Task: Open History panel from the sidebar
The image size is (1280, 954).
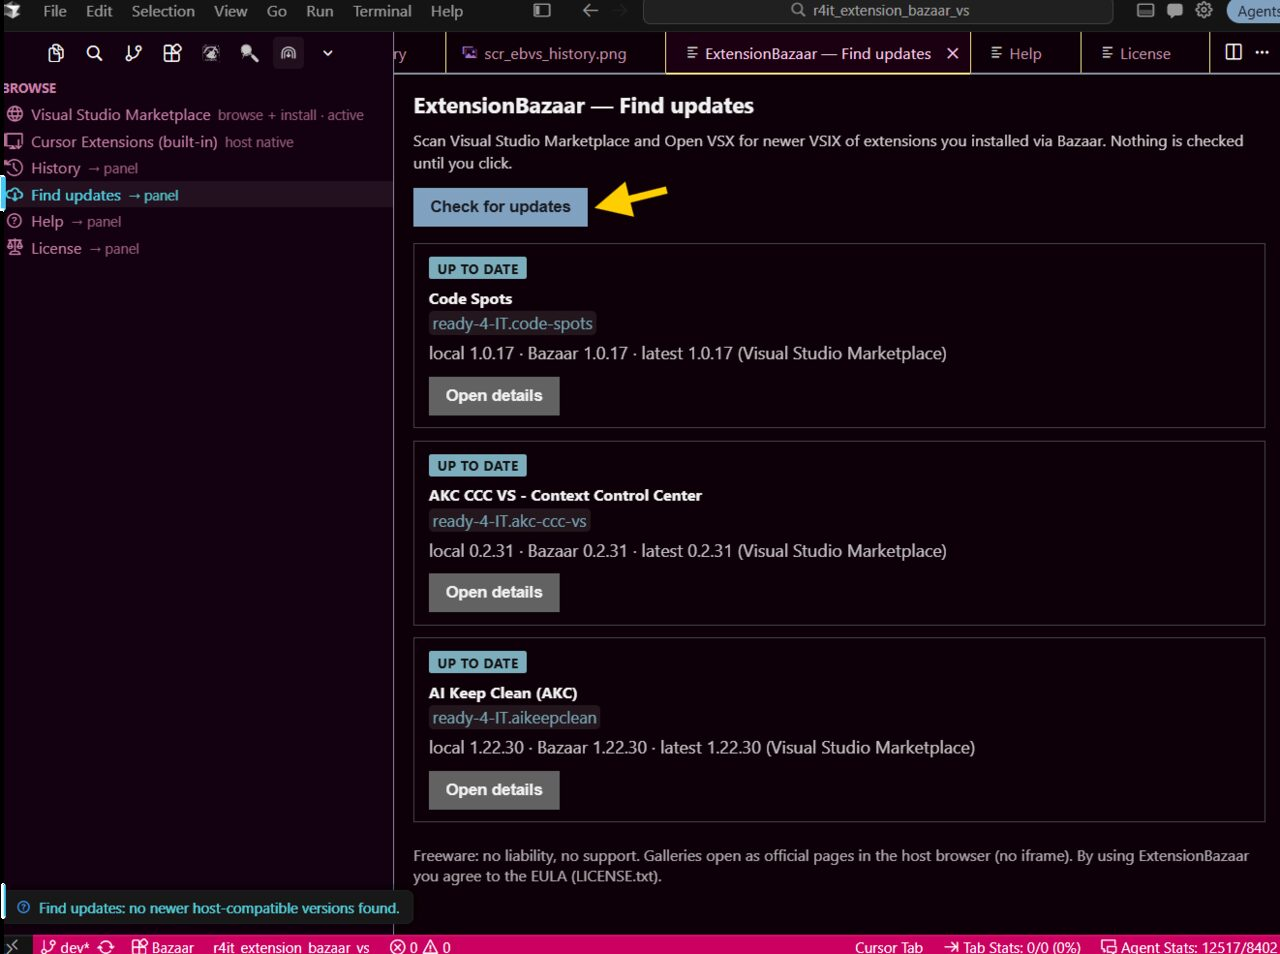Action: pyautogui.click(x=197, y=168)
